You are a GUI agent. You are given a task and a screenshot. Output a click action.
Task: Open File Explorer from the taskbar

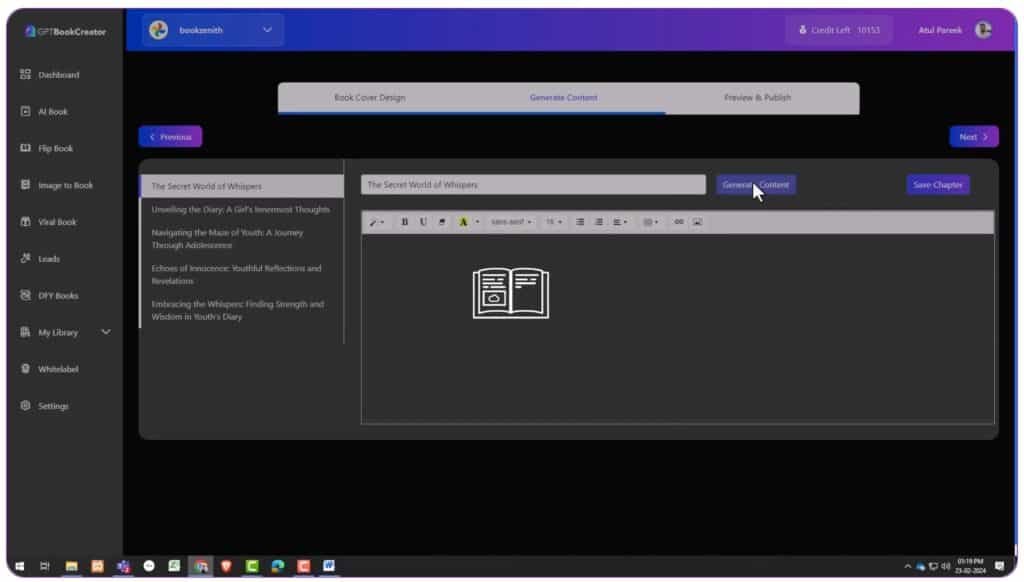point(71,566)
